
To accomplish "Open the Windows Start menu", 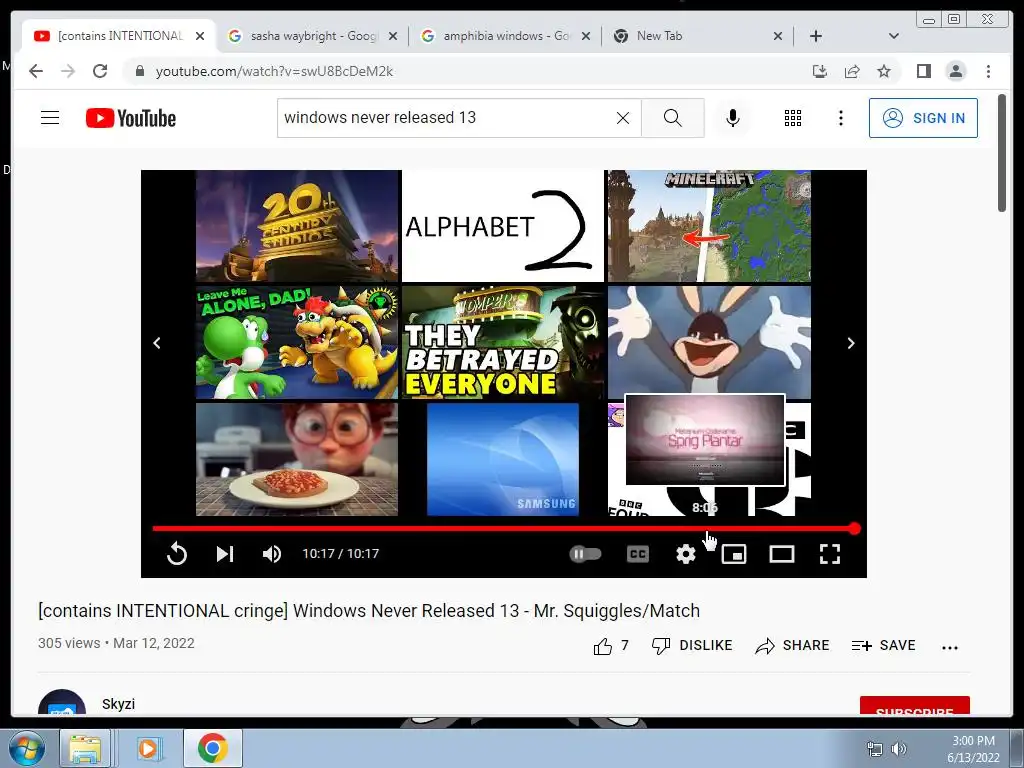I will pyautogui.click(x=25, y=748).
